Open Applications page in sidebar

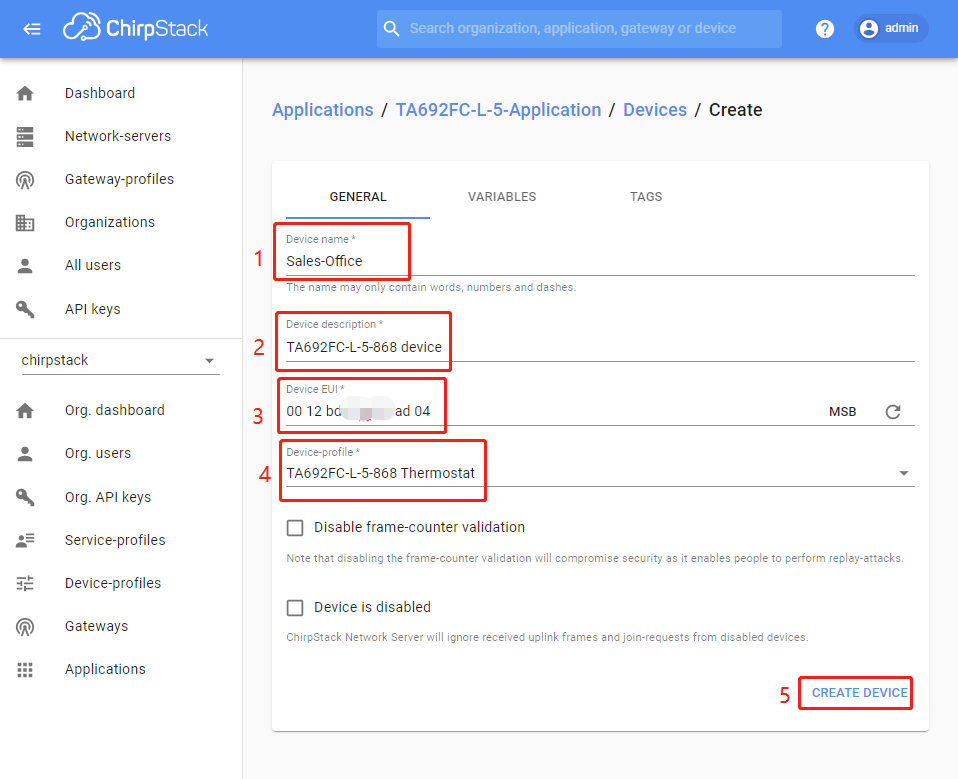[105, 669]
